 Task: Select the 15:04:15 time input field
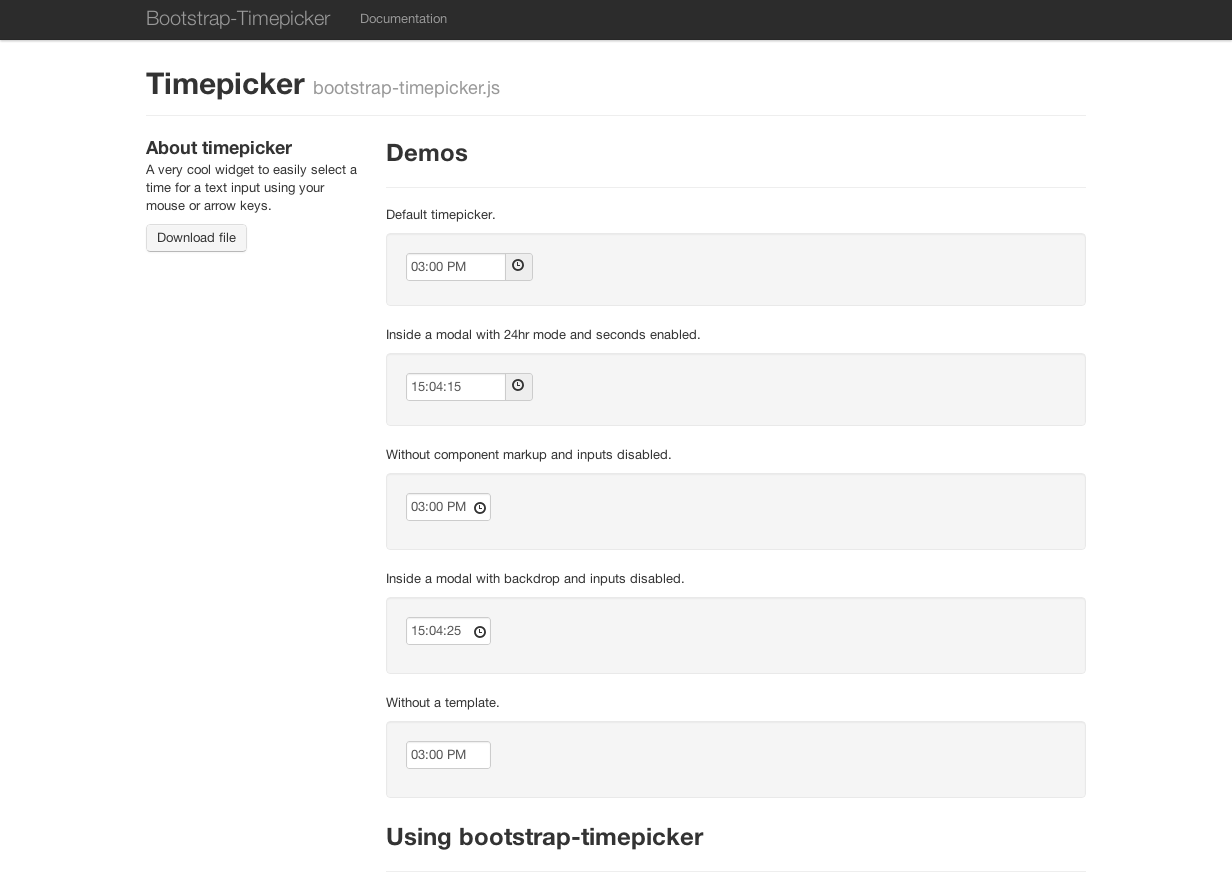coord(456,387)
